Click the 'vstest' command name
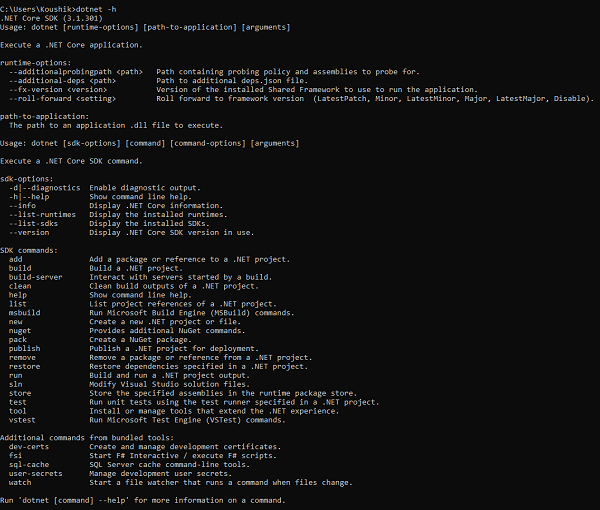This screenshot has width=600, height=510. click(22, 418)
